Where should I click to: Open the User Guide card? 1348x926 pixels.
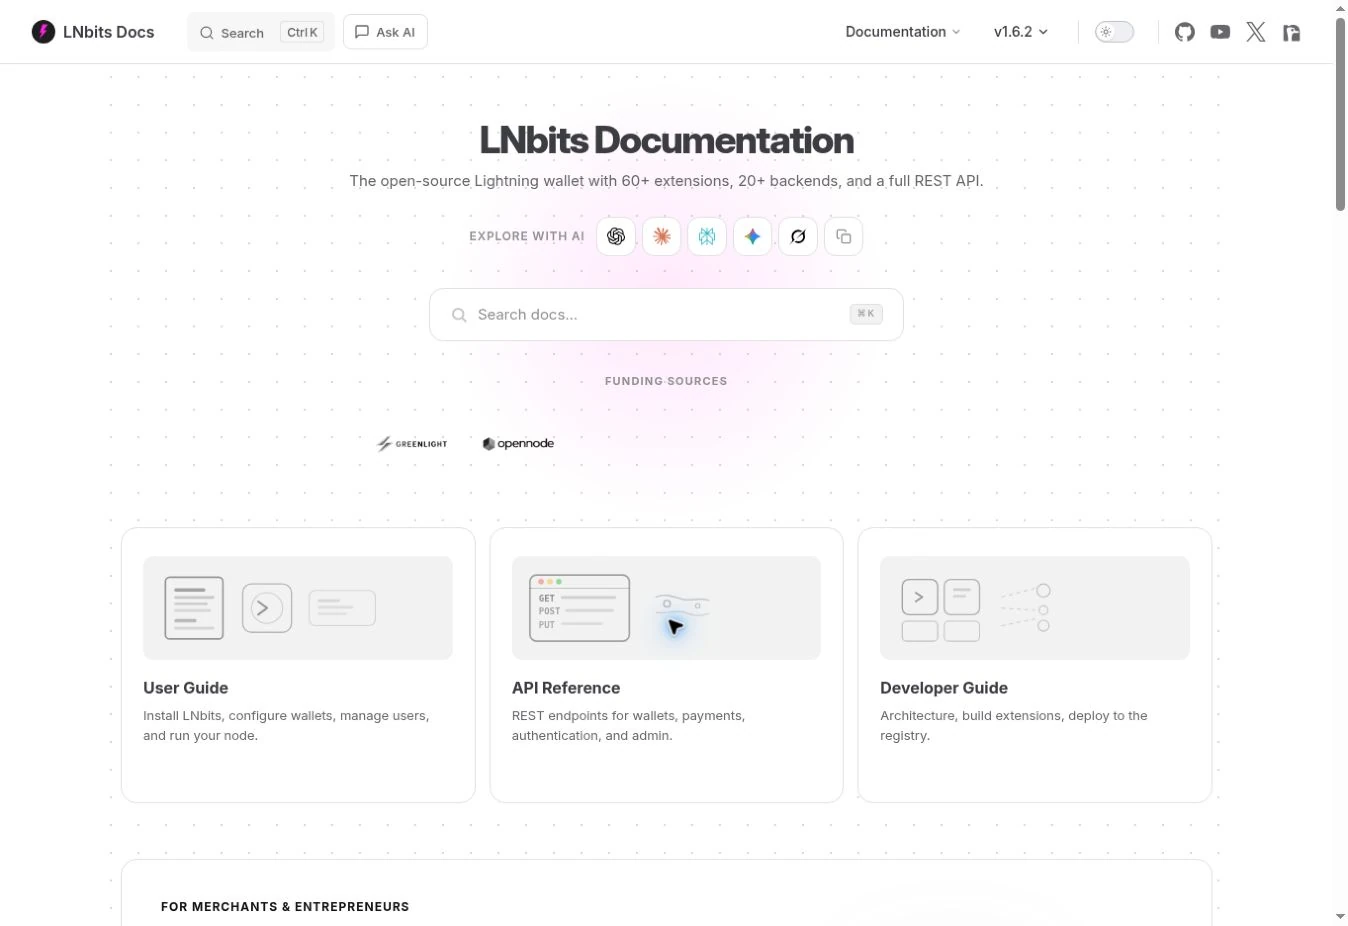click(x=298, y=665)
